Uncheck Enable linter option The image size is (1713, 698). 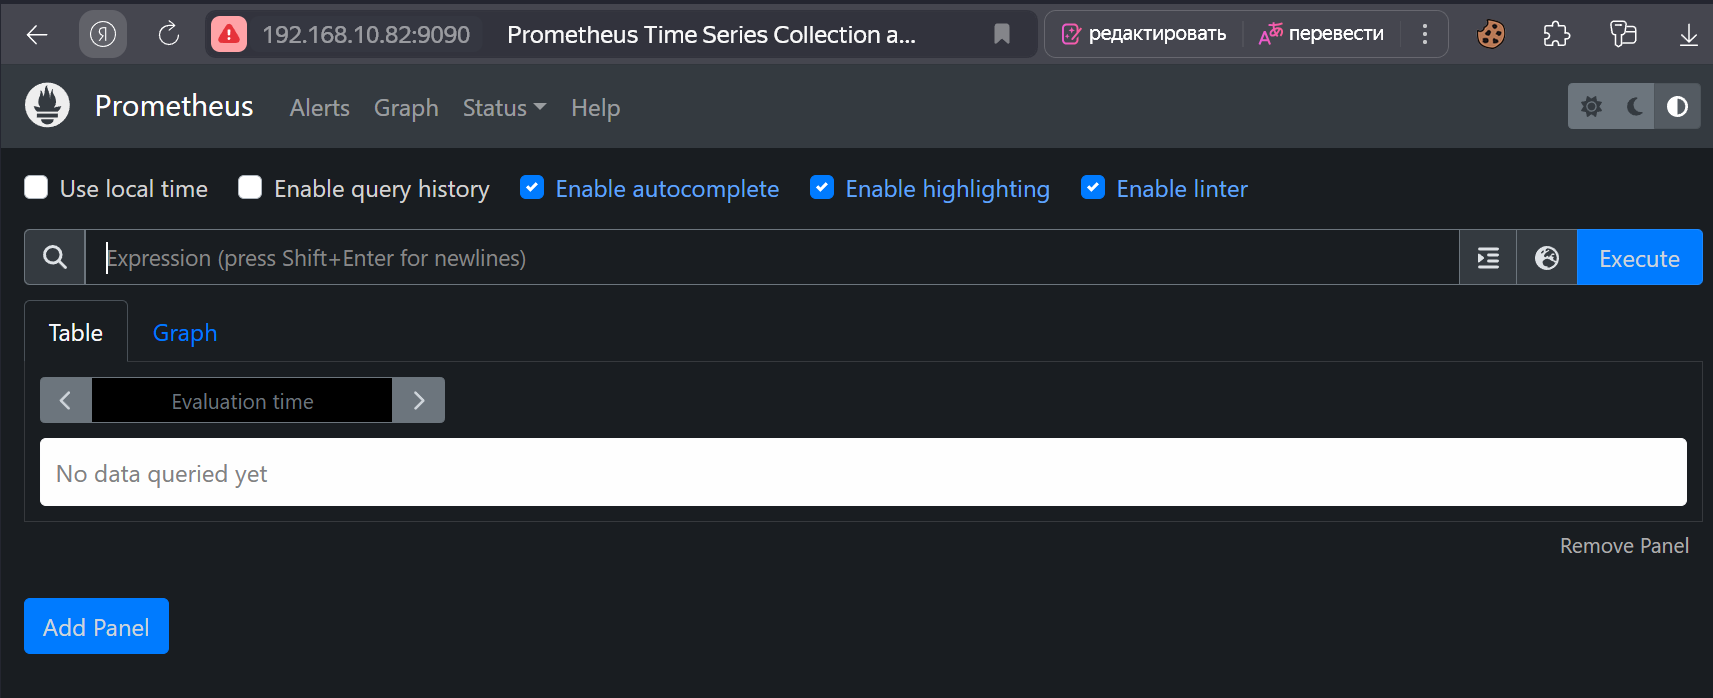(x=1093, y=188)
